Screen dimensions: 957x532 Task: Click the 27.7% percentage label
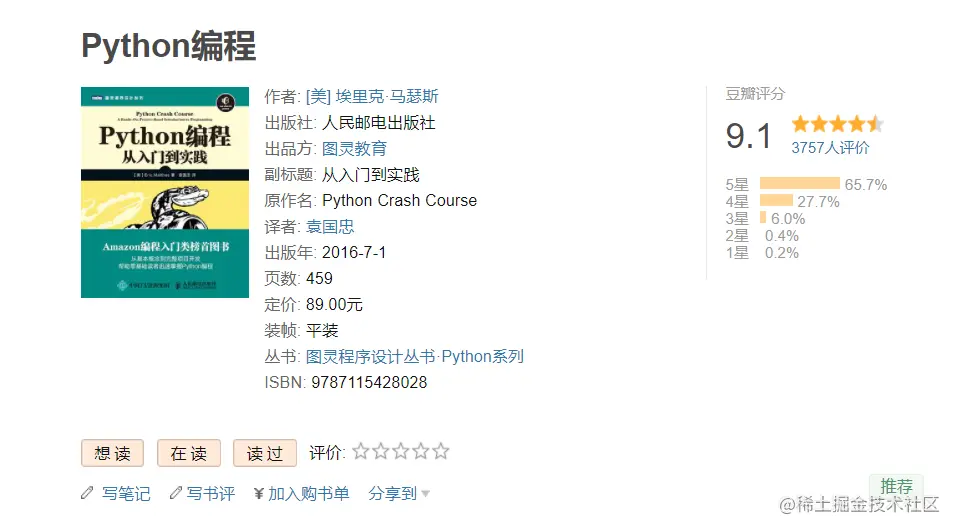pyautogui.click(x=818, y=202)
